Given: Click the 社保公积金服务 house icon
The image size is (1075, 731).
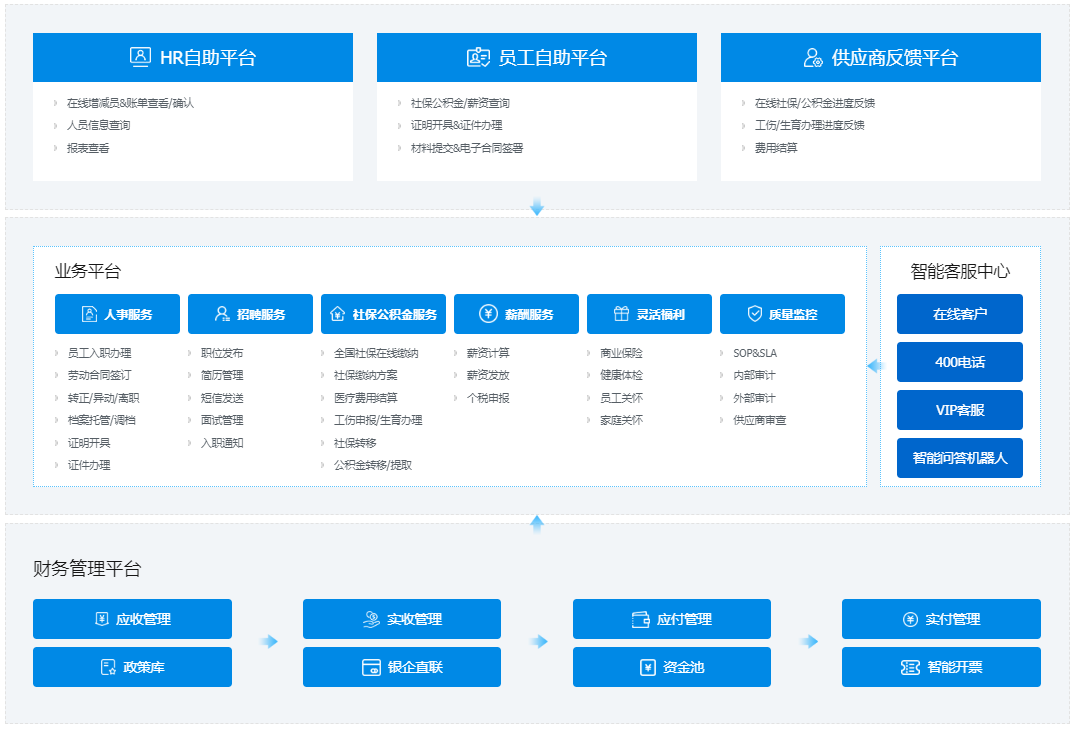Looking at the screenshot, I should [x=337, y=314].
